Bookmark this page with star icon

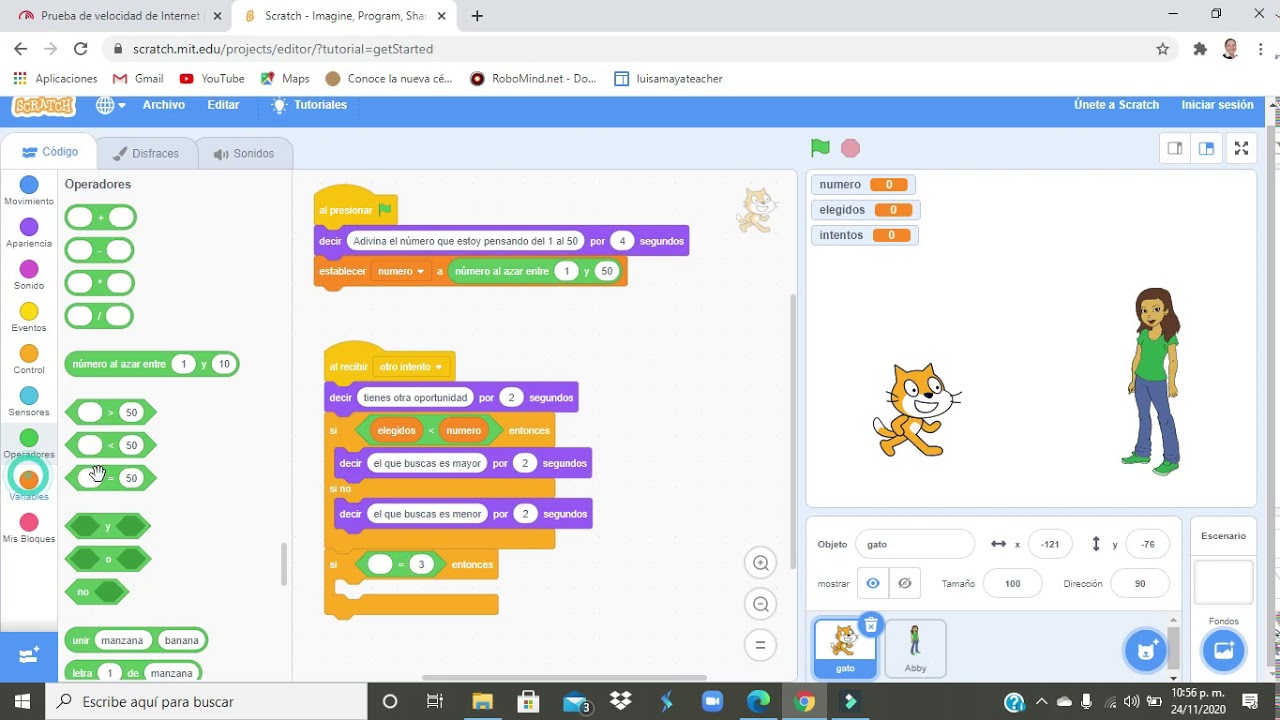tap(1162, 49)
